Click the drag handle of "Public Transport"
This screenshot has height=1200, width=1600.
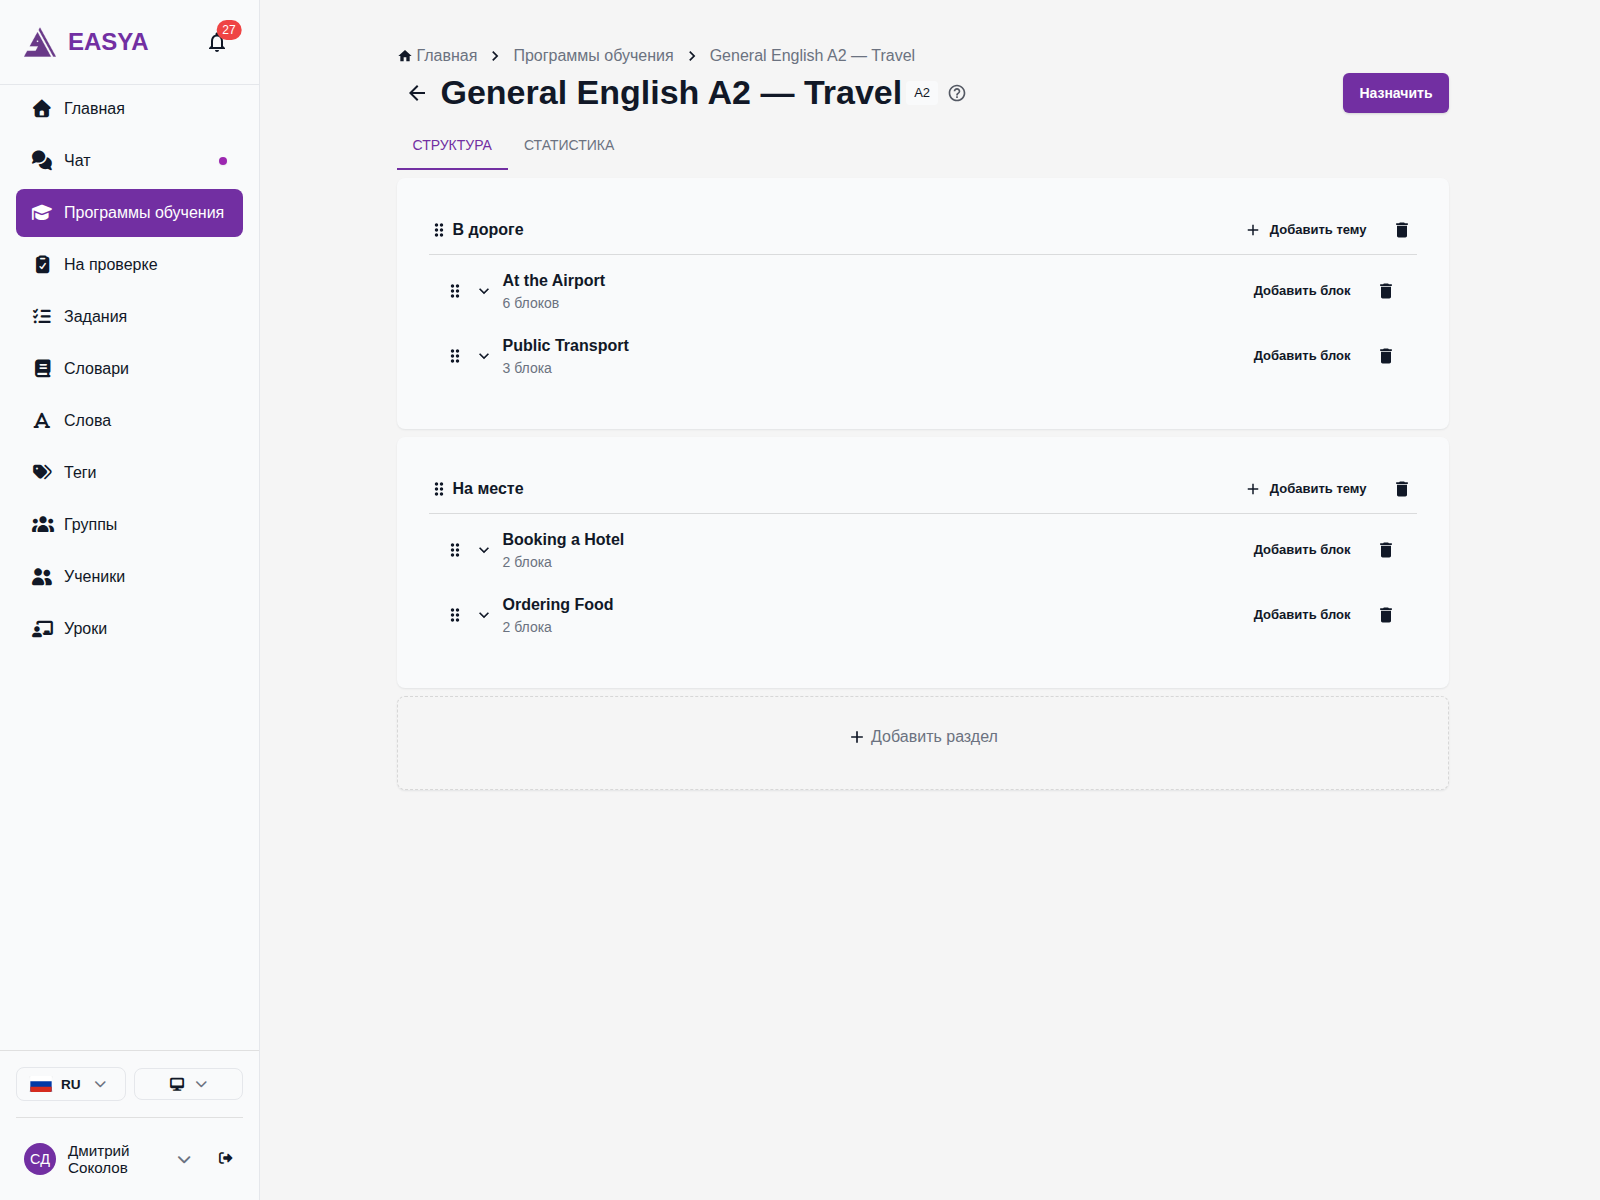click(455, 356)
